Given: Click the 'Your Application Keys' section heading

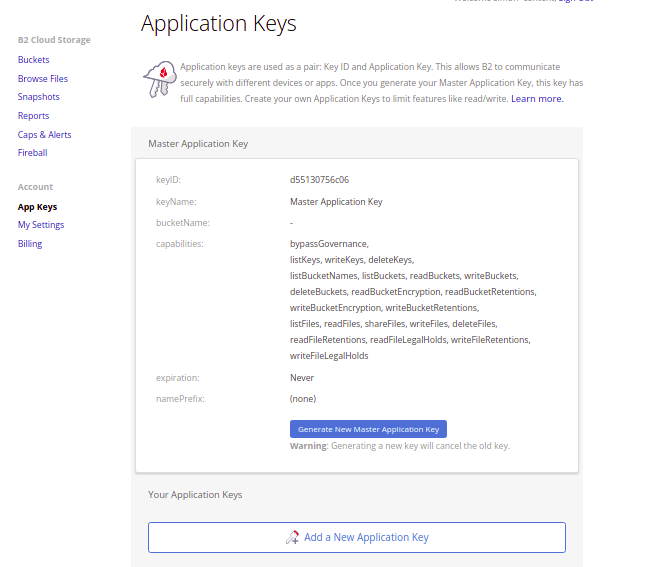Looking at the screenshot, I should (195, 495).
